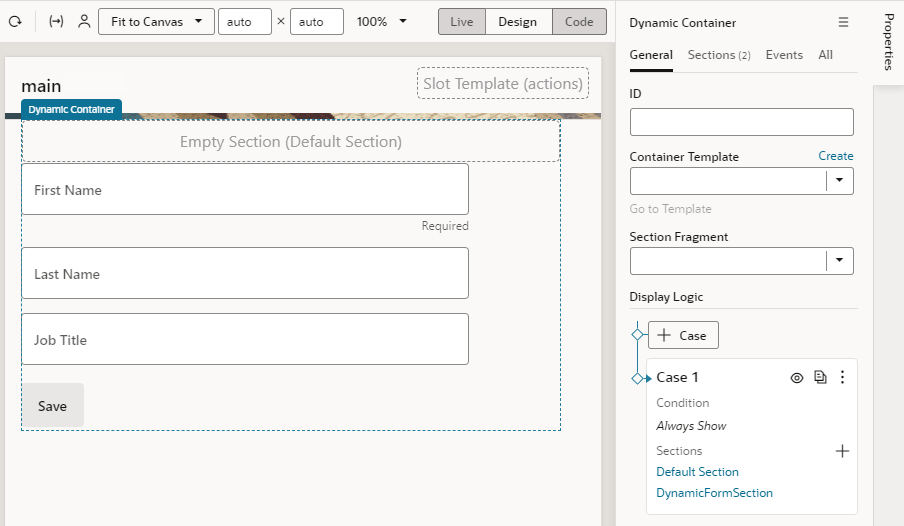Select the Dynamic Container label tag
This screenshot has width=904, height=526.
pyautogui.click(x=71, y=110)
